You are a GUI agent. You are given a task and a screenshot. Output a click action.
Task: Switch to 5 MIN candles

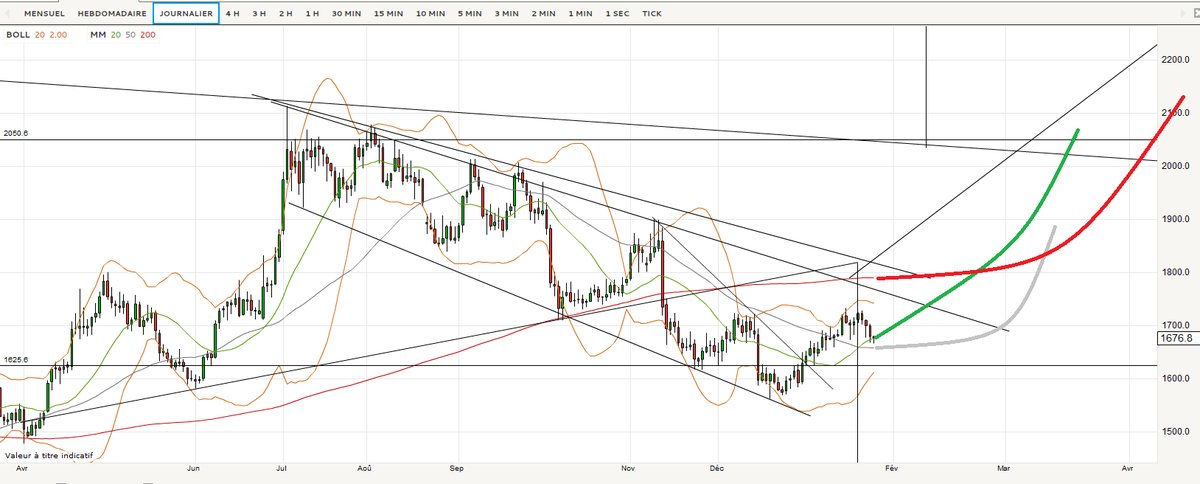coord(469,14)
